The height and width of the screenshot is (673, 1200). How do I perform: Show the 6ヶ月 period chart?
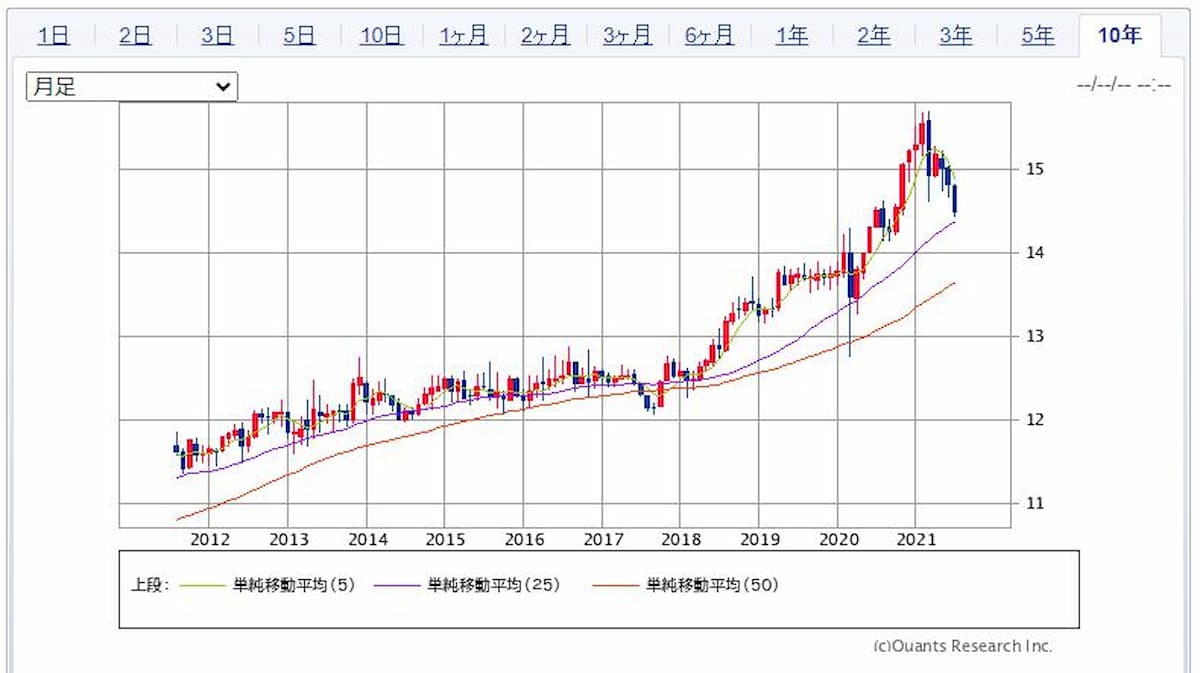tap(709, 36)
